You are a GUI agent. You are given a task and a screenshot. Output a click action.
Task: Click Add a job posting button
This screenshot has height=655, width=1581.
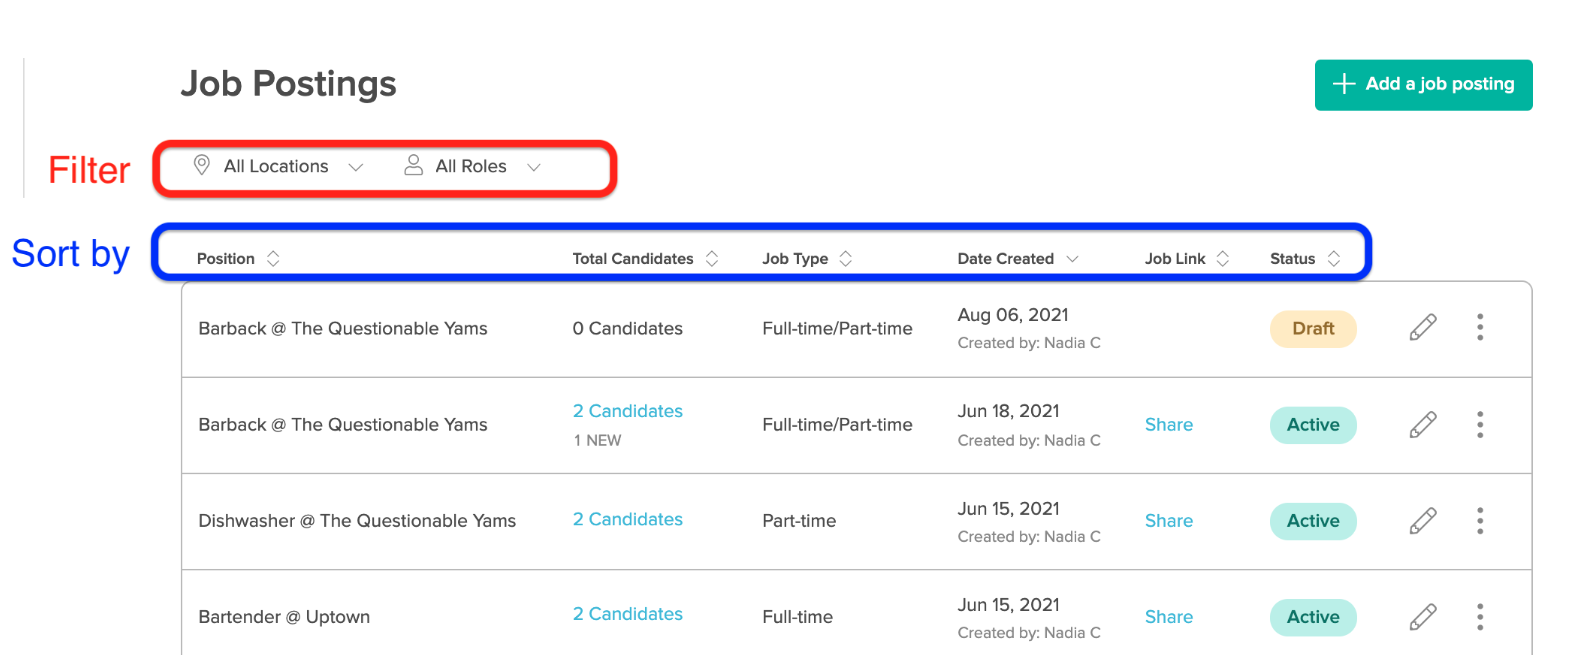pos(1423,84)
